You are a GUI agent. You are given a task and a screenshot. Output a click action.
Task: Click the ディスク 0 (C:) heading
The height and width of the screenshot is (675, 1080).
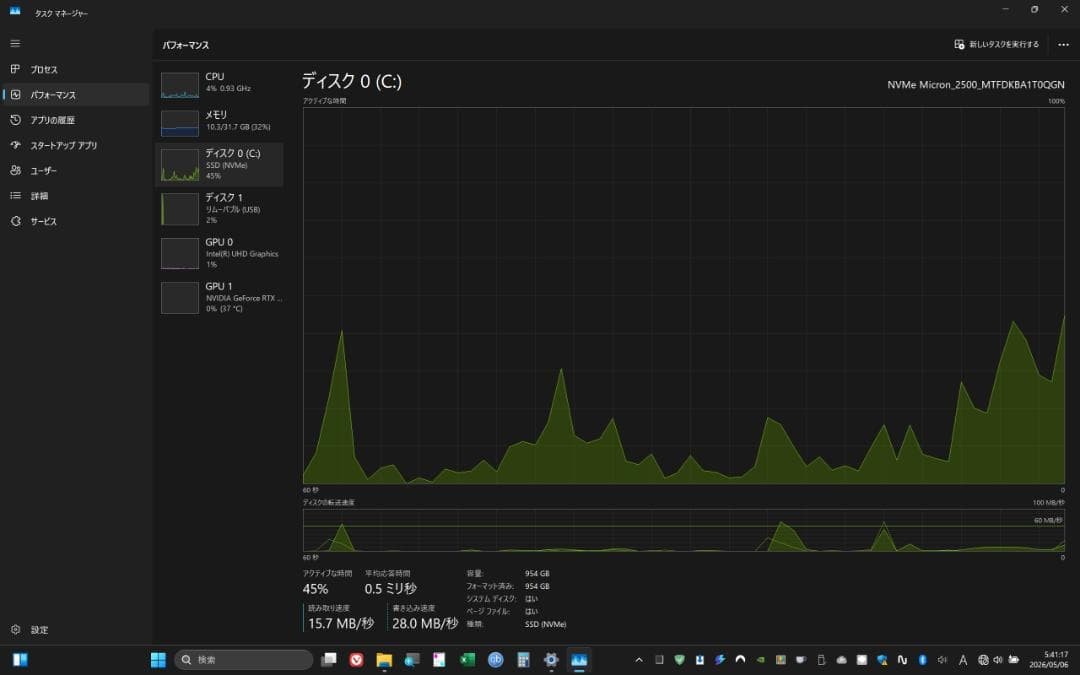(351, 81)
